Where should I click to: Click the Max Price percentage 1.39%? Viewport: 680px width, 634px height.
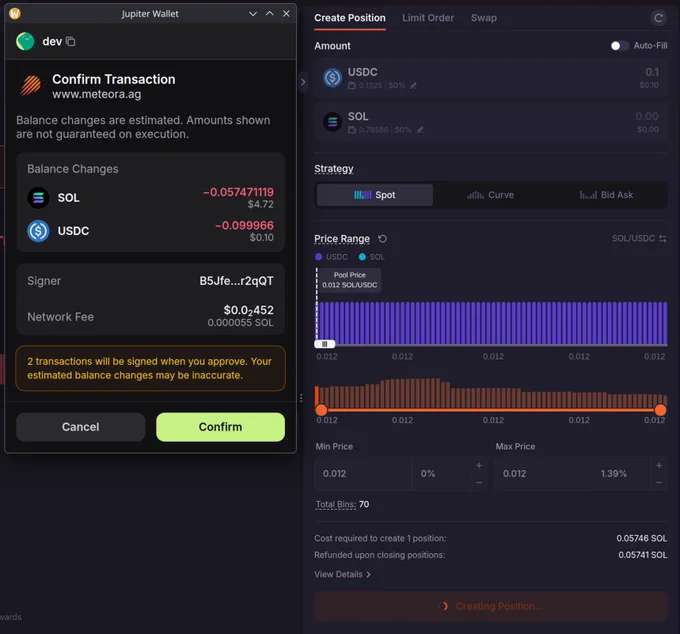coord(614,474)
